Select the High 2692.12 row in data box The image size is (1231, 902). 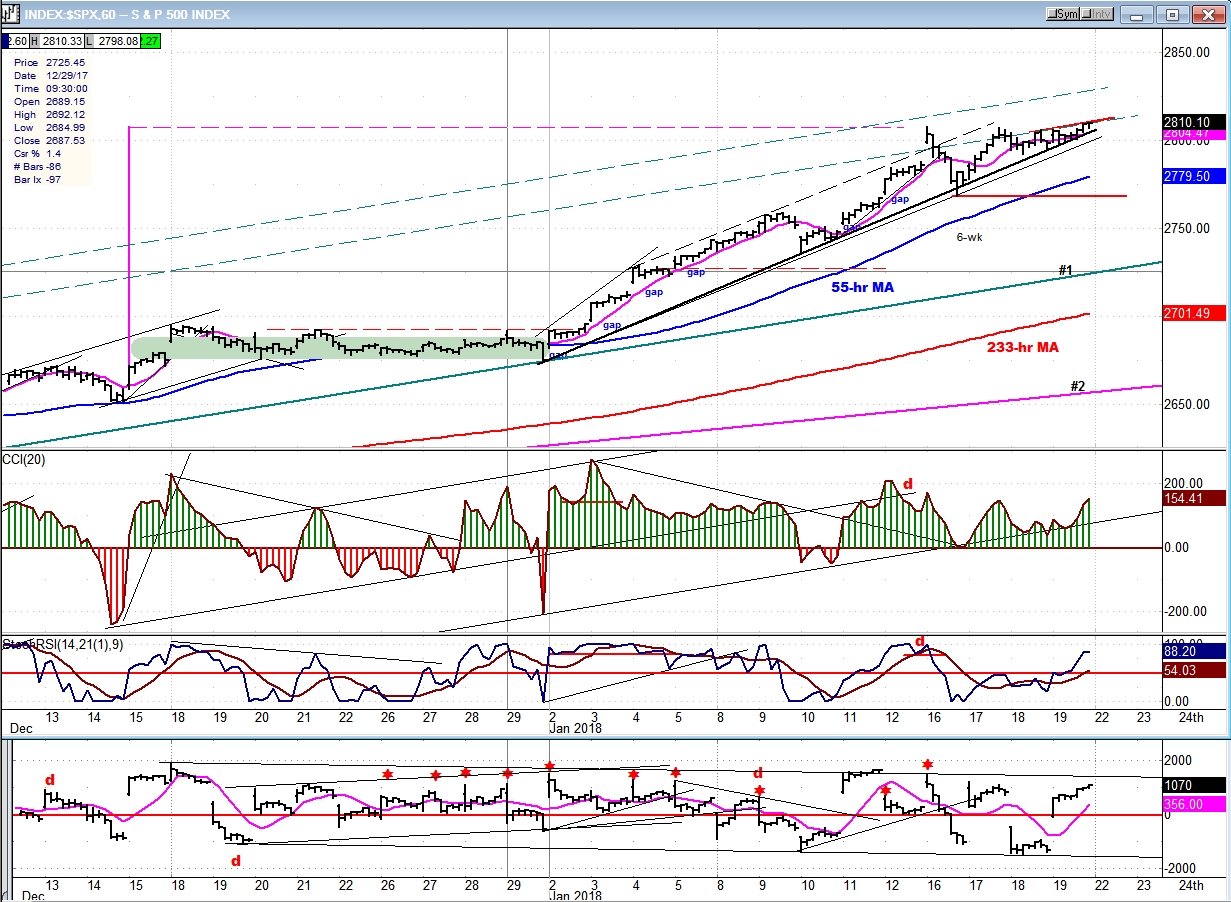pyautogui.click(x=50, y=114)
